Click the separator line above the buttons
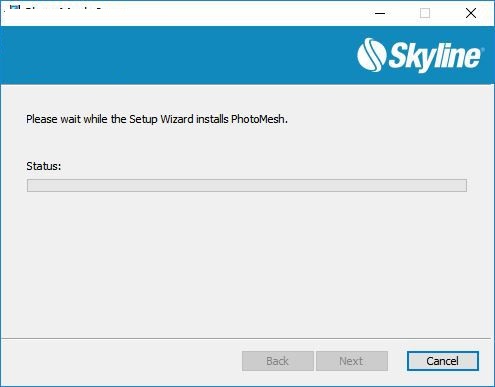 [x=247, y=339]
